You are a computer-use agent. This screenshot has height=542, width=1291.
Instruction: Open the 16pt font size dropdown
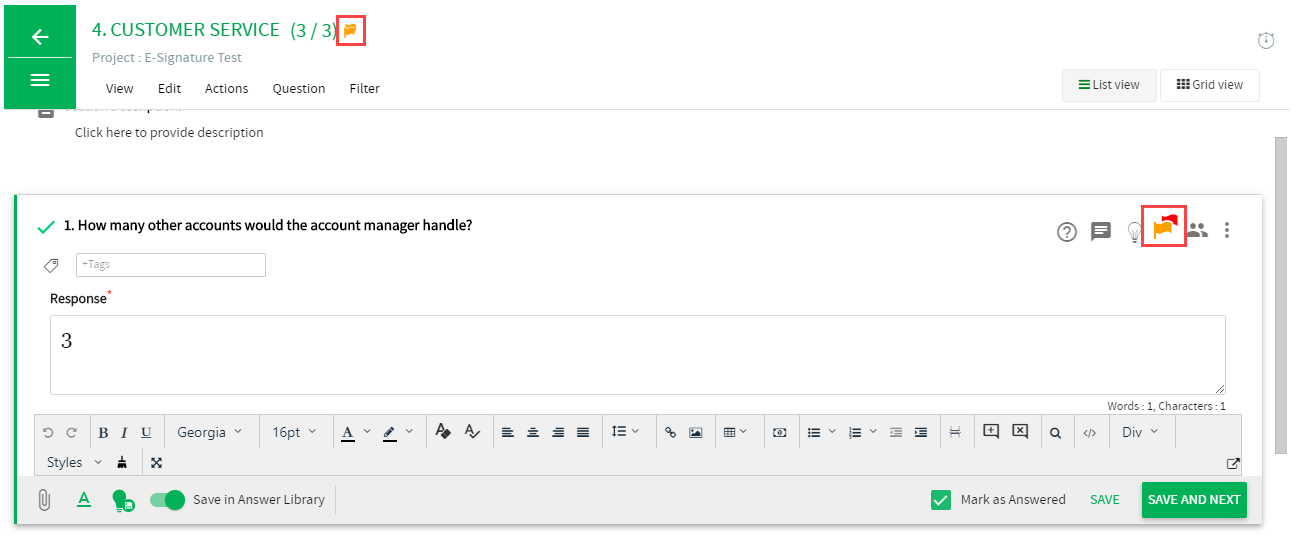[294, 432]
